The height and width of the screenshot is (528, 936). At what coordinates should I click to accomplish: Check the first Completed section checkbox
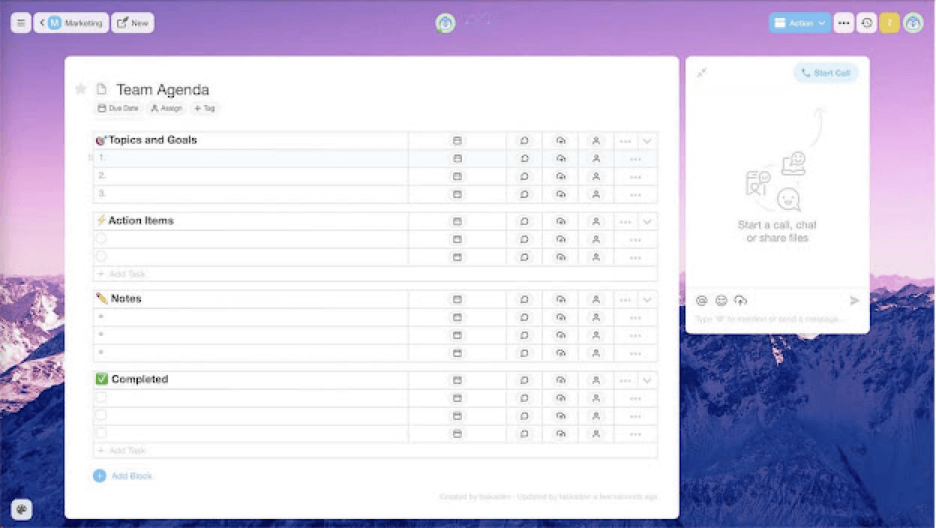click(x=101, y=397)
